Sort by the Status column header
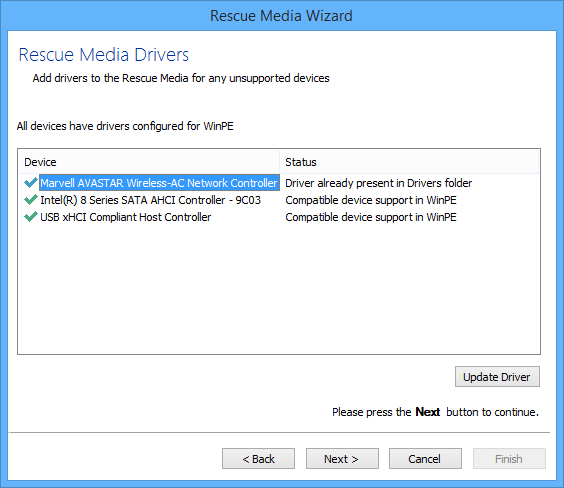Viewport: 564px width, 488px height. coord(409,162)
